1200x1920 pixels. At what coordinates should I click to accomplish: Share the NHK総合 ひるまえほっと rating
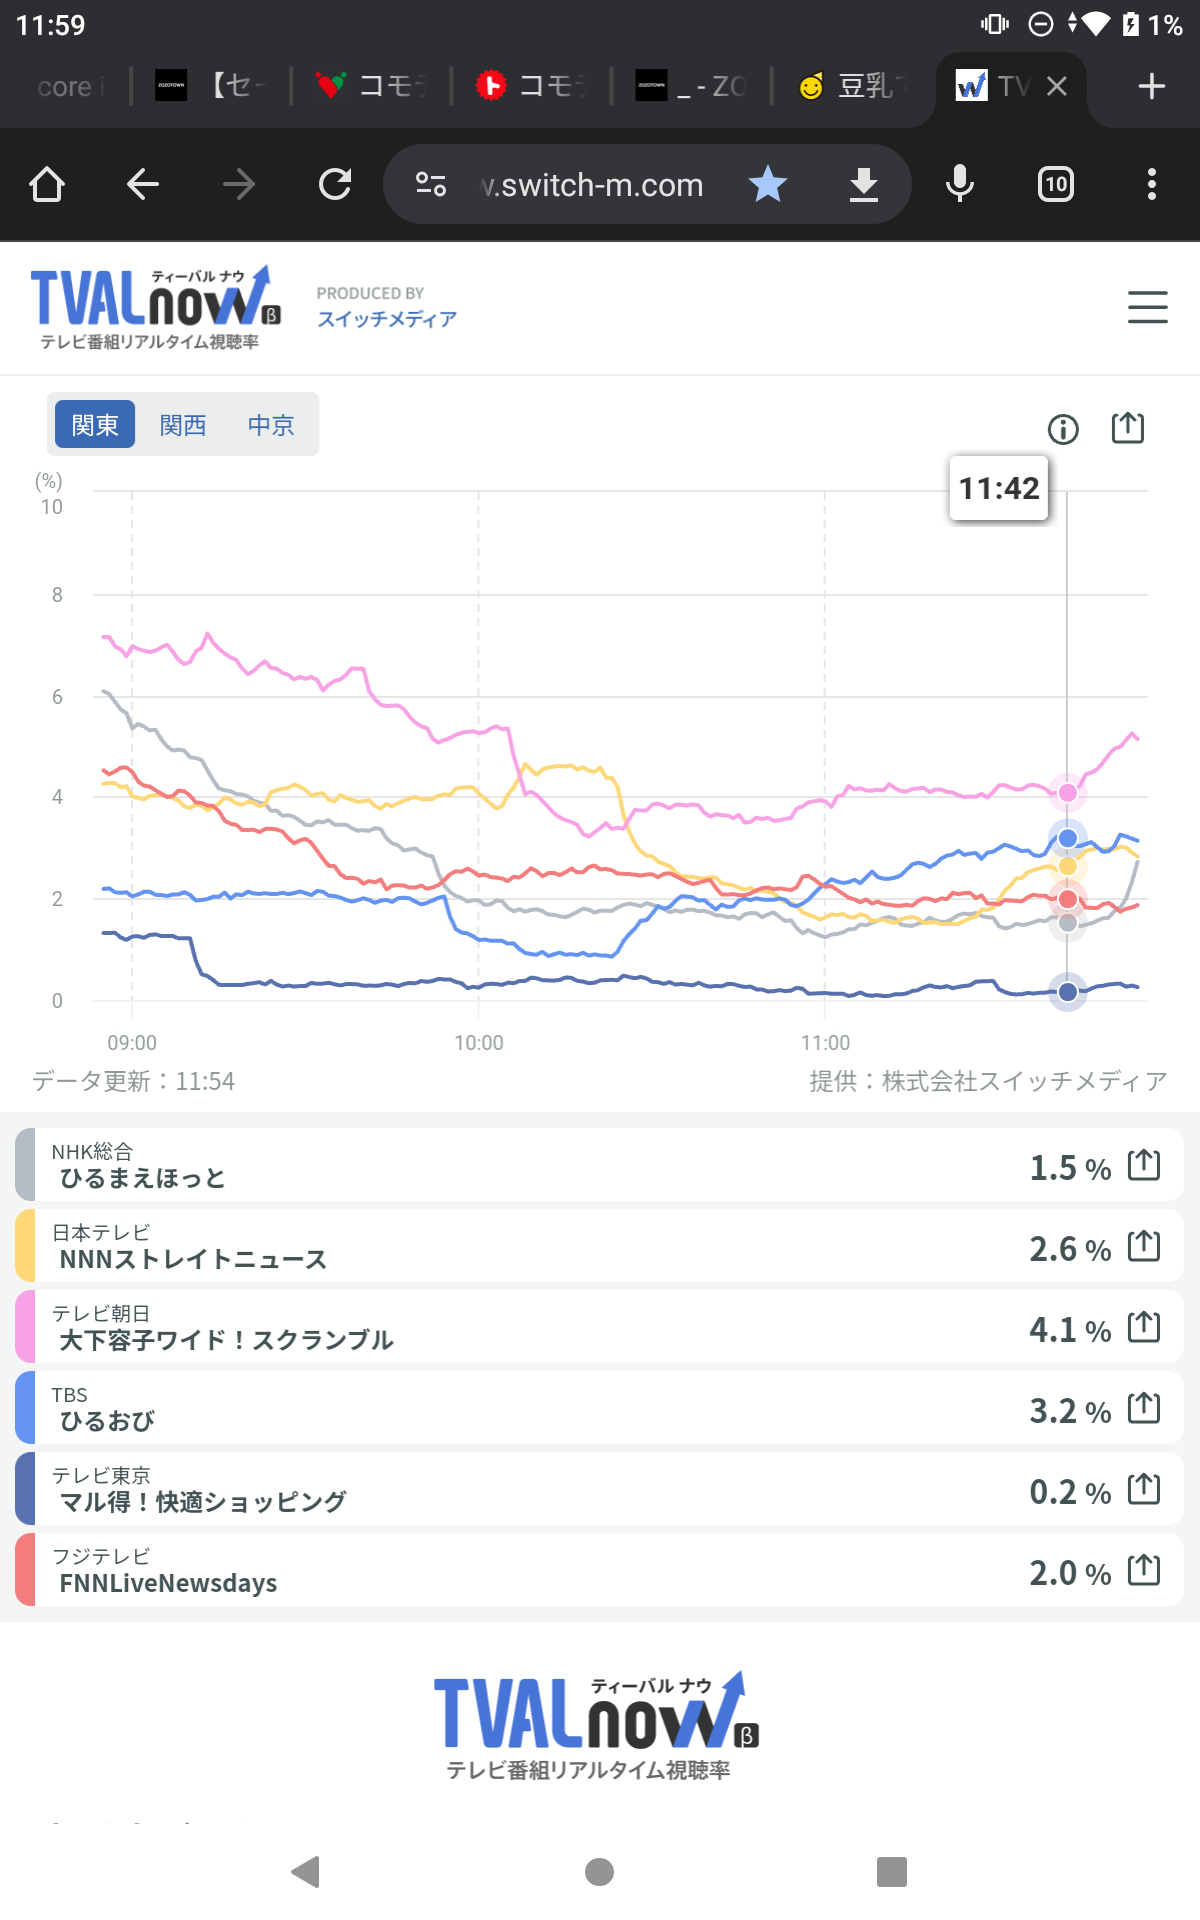1144,1165
